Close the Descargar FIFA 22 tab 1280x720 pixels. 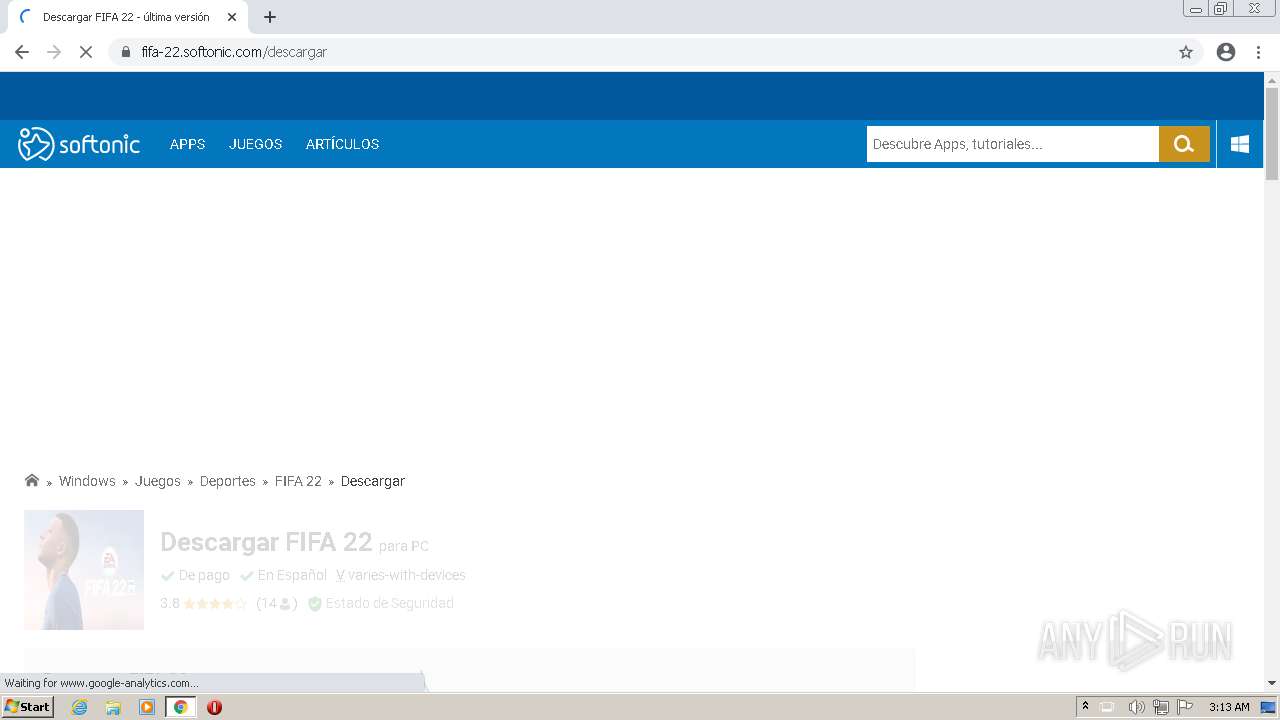point(232,17)
